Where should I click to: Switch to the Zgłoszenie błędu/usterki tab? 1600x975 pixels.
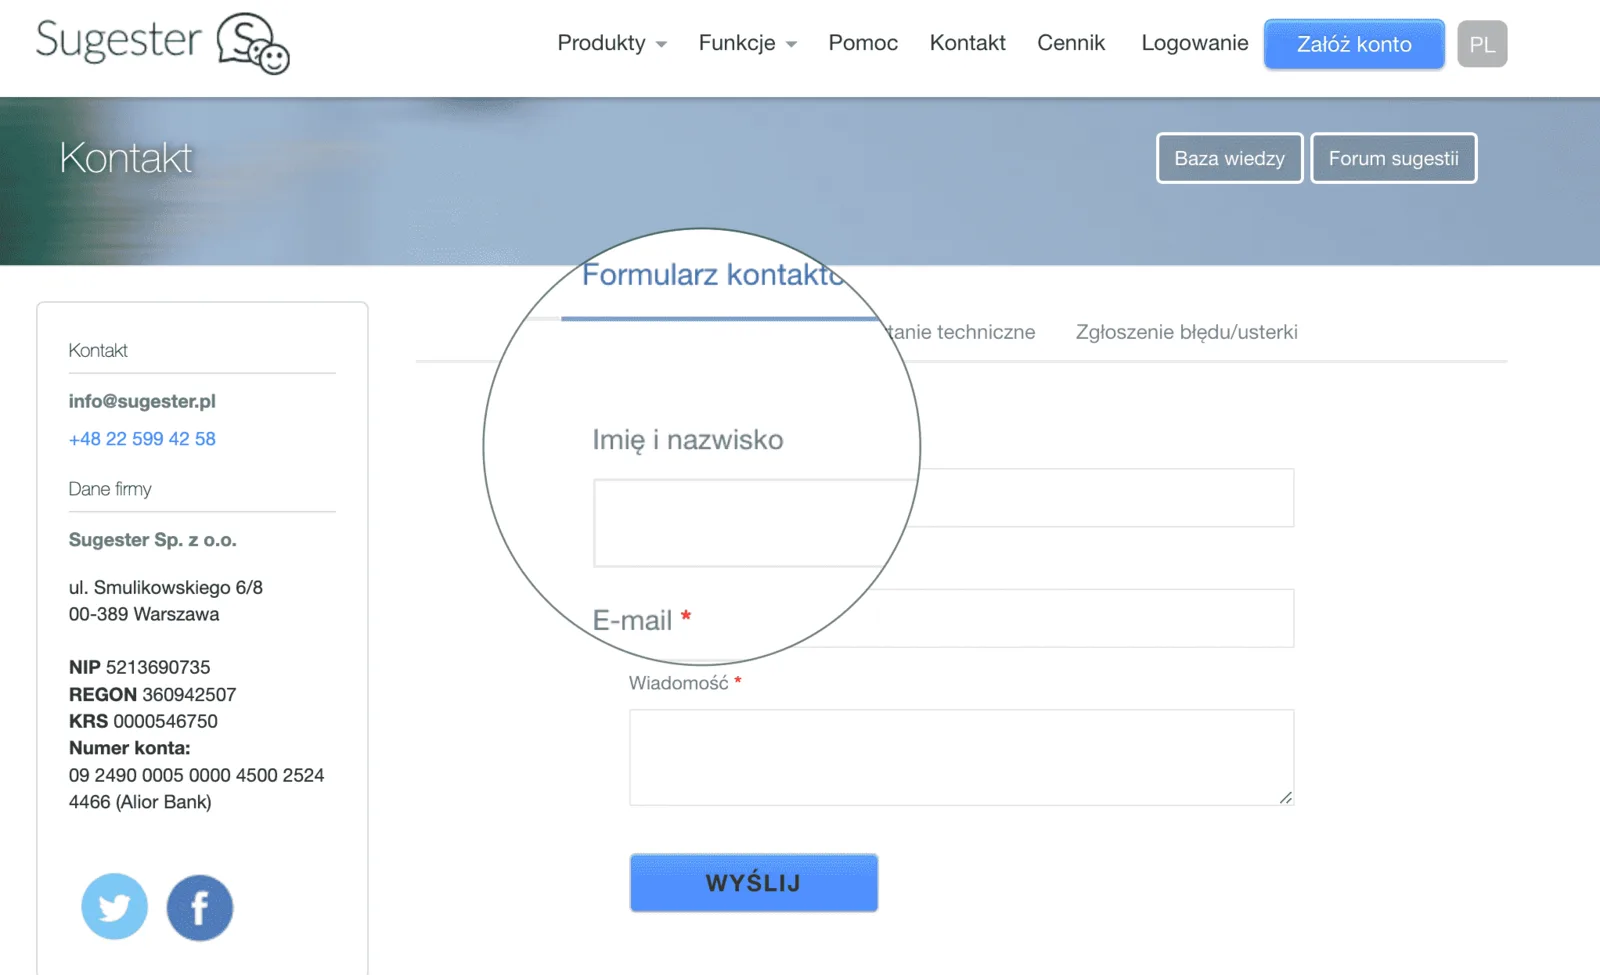[1186, 332]
